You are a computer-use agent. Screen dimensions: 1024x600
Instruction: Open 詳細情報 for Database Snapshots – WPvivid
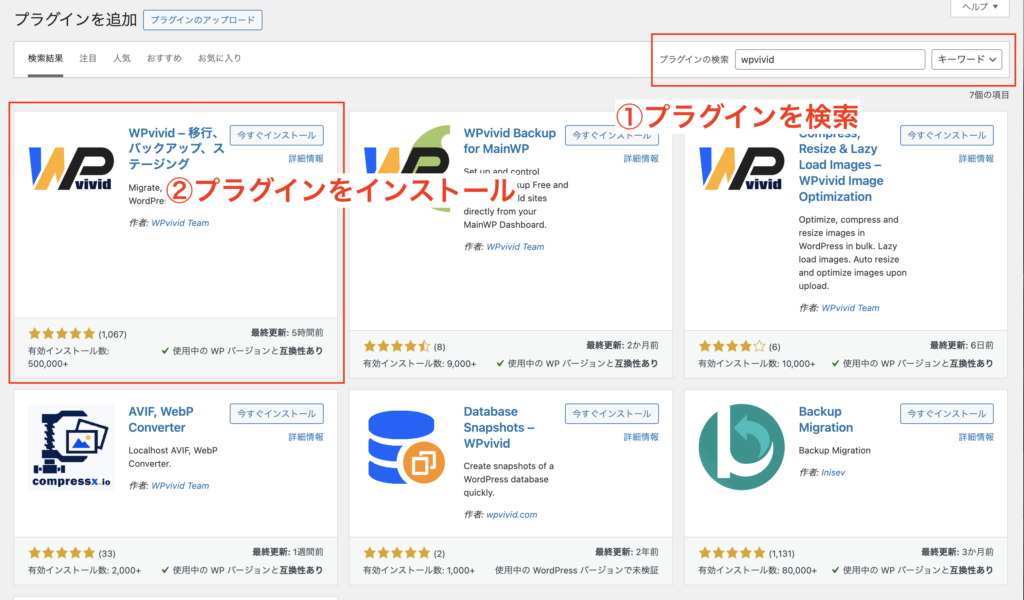click(641, 437)
